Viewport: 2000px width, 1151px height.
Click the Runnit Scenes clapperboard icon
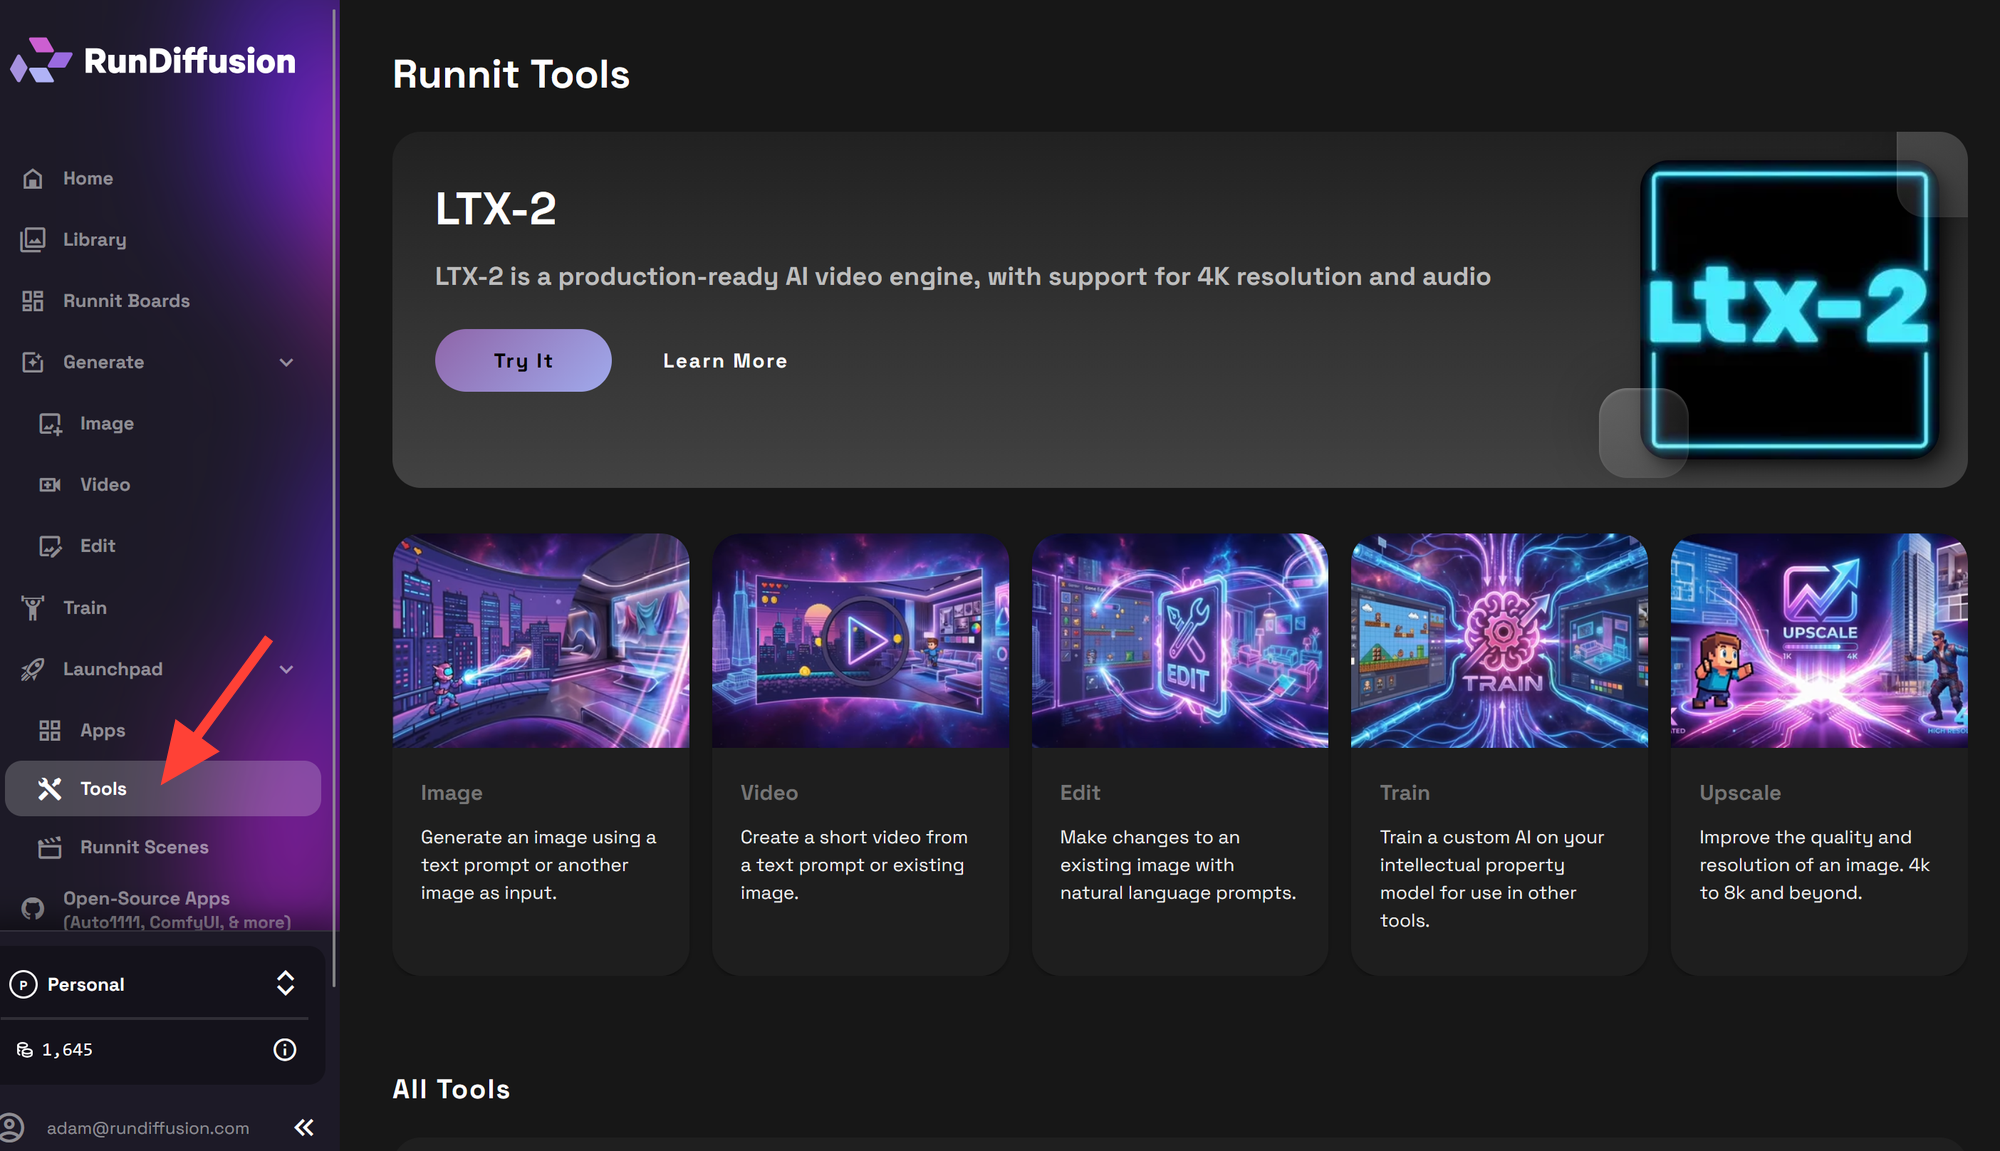50,847
